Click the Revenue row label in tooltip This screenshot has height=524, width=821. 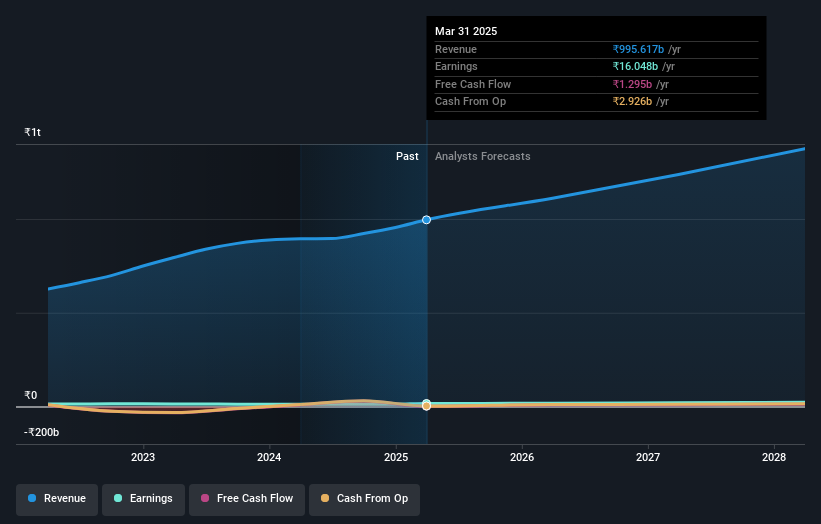pos(456,49)
